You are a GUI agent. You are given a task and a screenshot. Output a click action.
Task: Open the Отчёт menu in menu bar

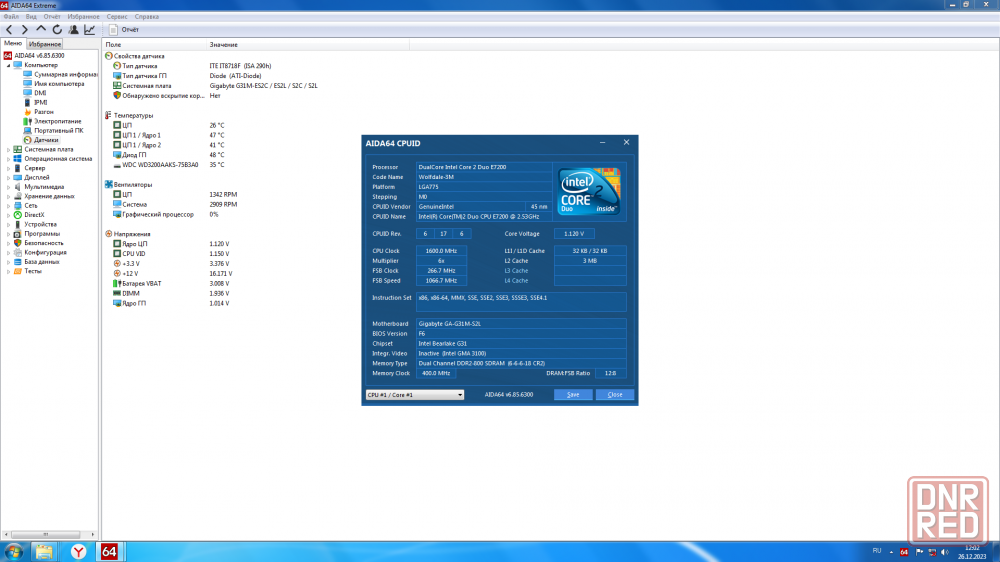point(52,17)
